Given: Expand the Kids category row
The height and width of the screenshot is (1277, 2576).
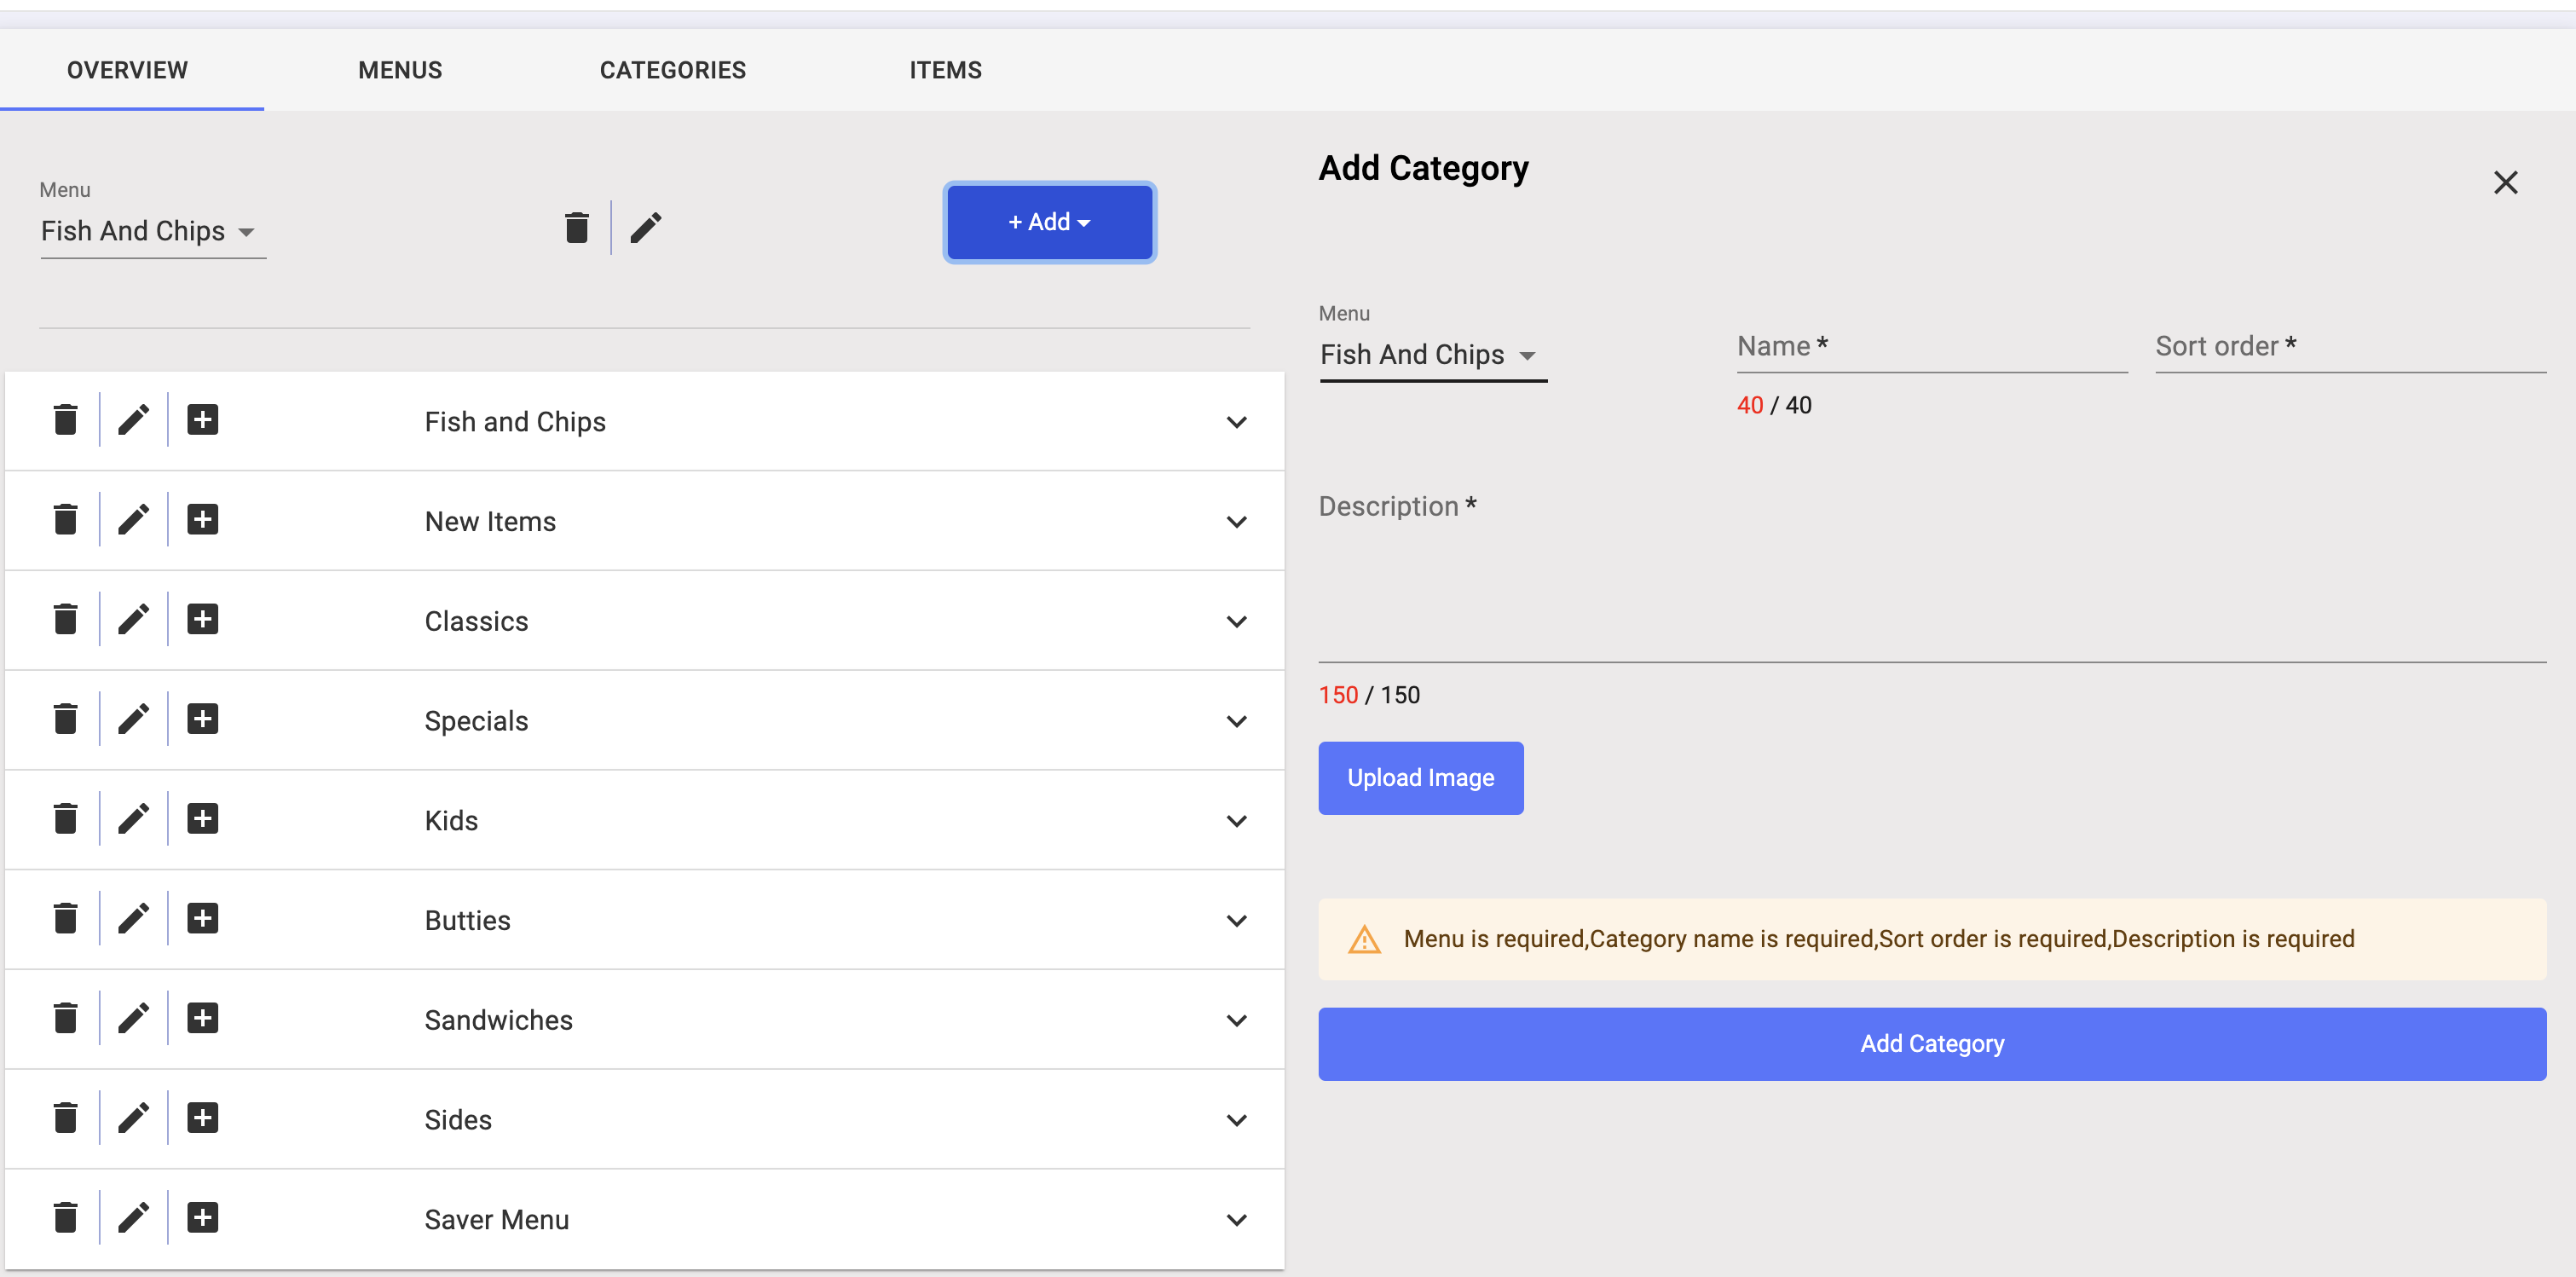Looking at the screenshot, I should [x=1236, y=821].
